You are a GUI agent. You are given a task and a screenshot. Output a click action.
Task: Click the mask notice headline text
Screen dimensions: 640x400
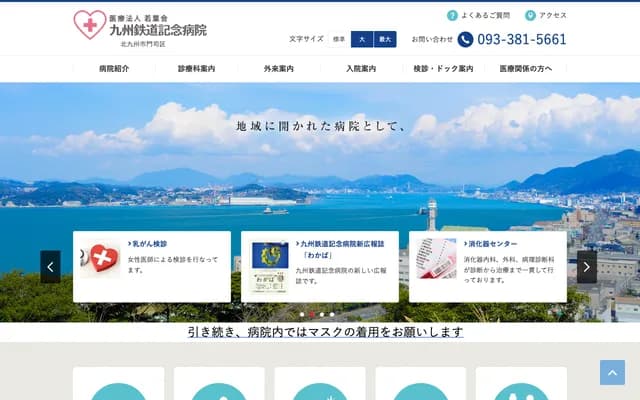325,332
